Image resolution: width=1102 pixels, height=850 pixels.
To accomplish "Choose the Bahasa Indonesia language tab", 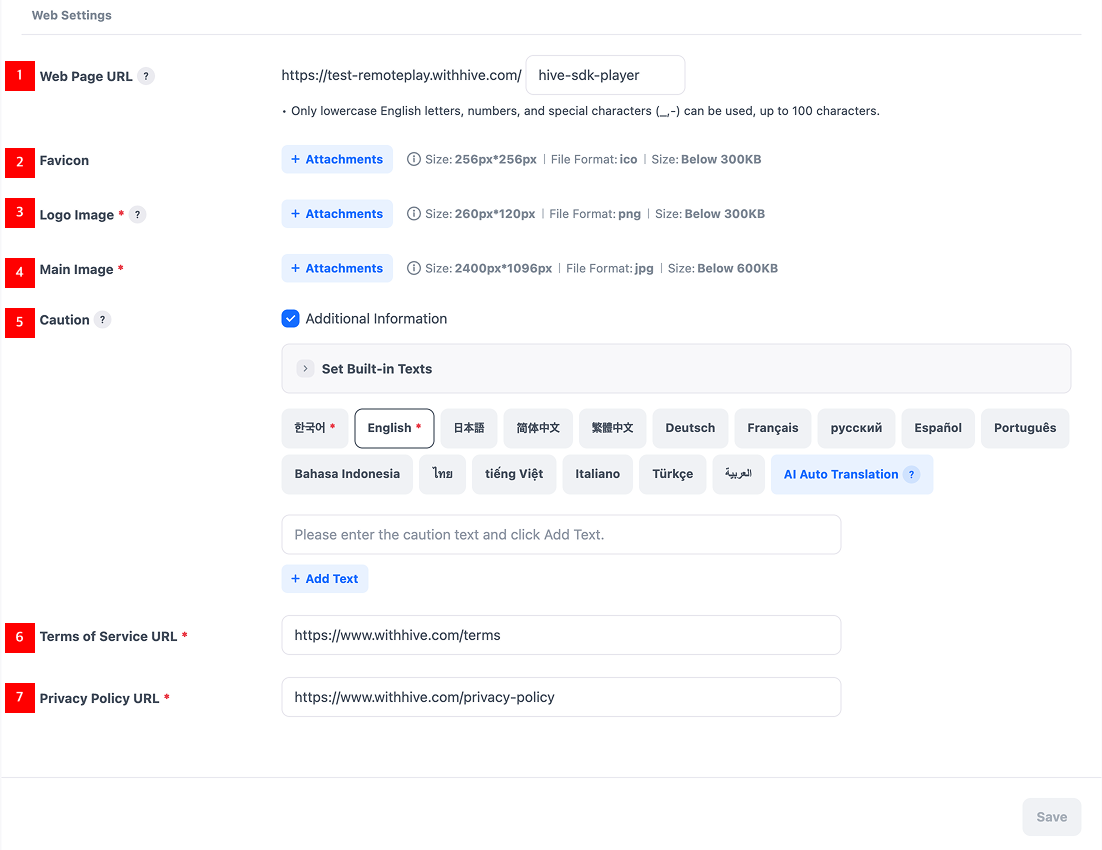I will coord(347,474).
